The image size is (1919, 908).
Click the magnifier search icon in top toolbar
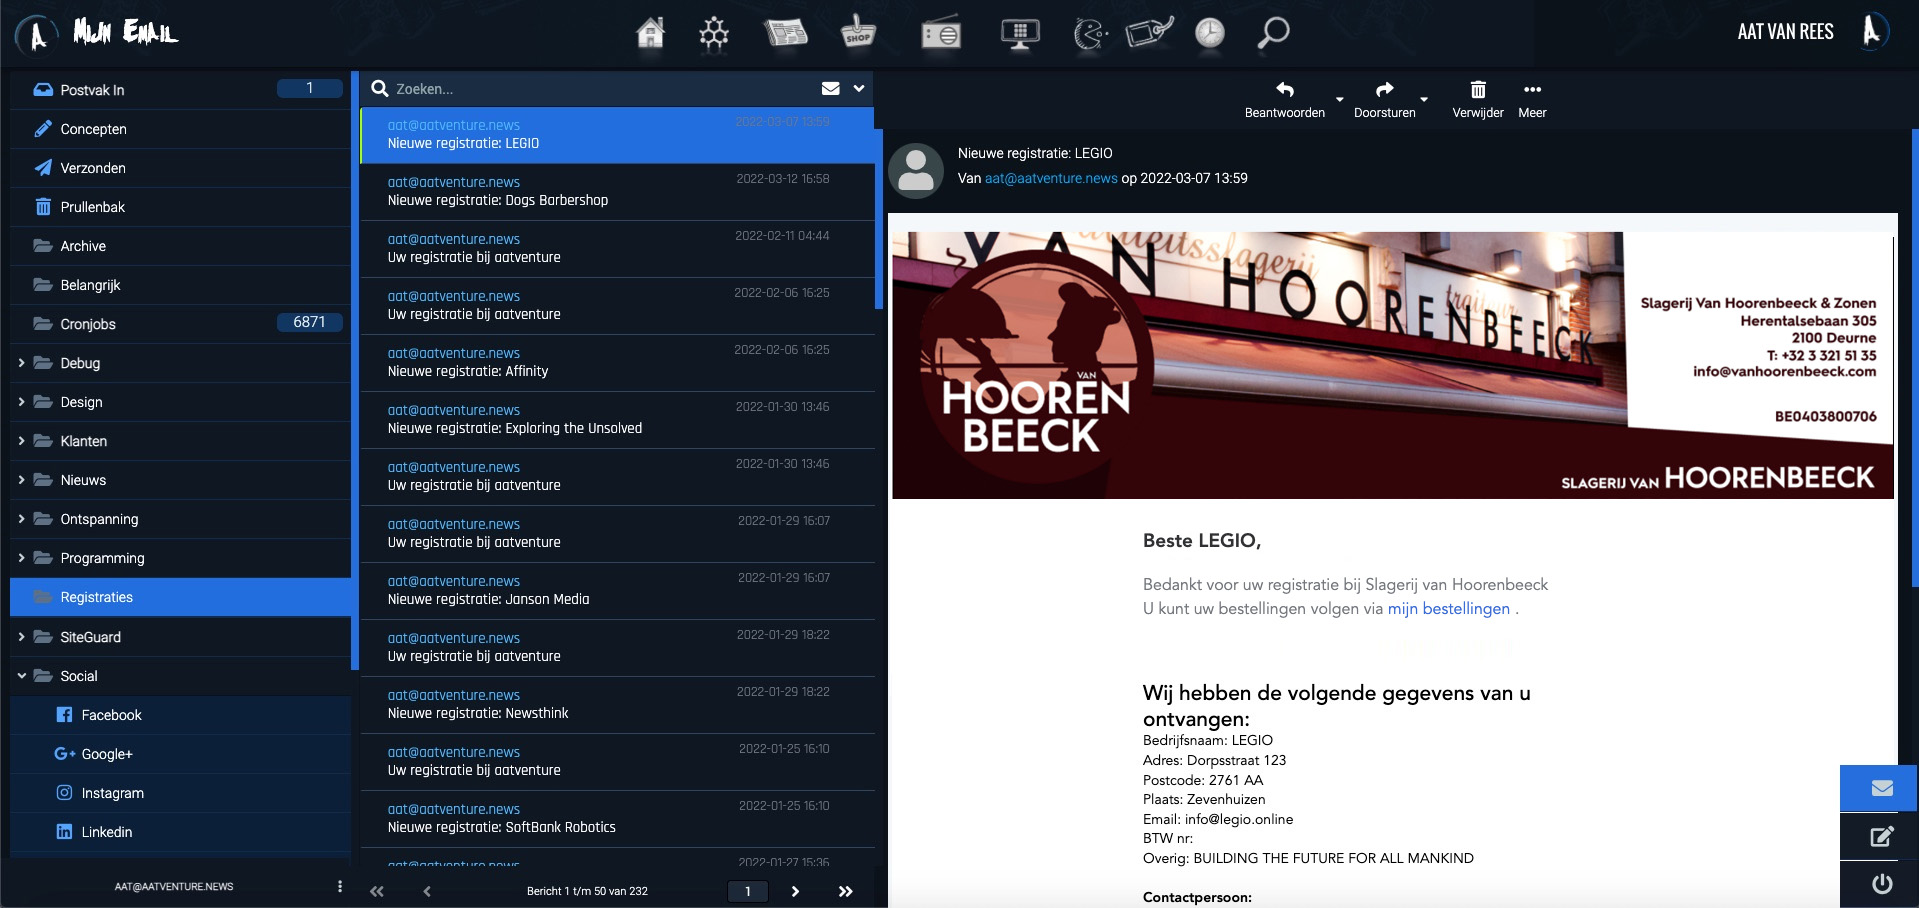point(1273,33)
